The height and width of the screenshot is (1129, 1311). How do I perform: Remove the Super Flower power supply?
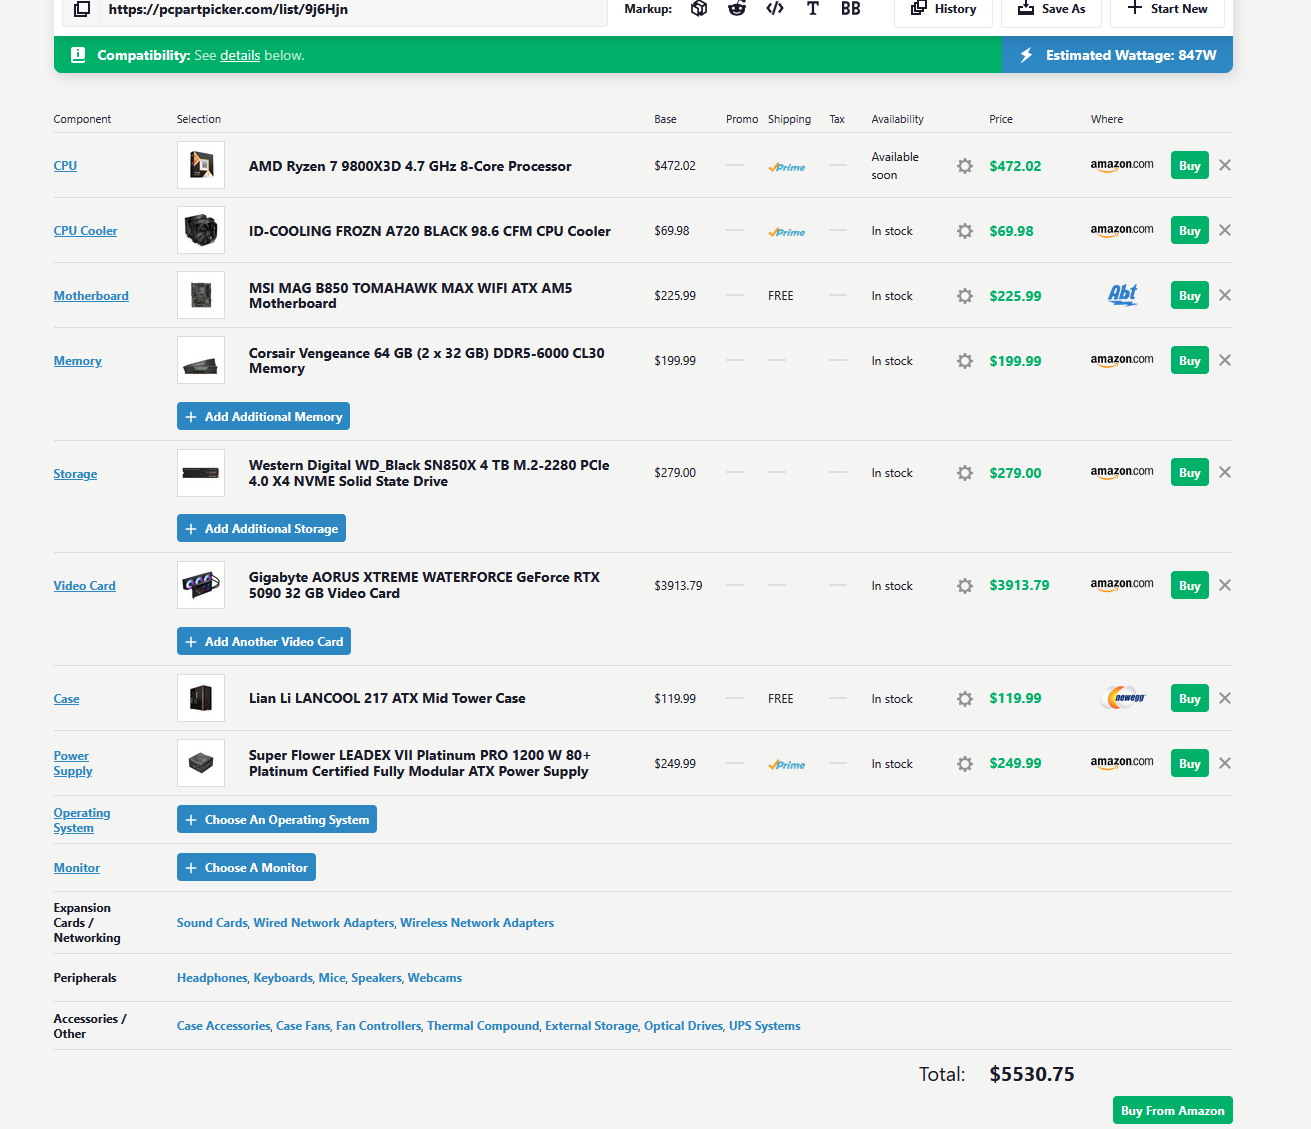tap(1225, 763)
